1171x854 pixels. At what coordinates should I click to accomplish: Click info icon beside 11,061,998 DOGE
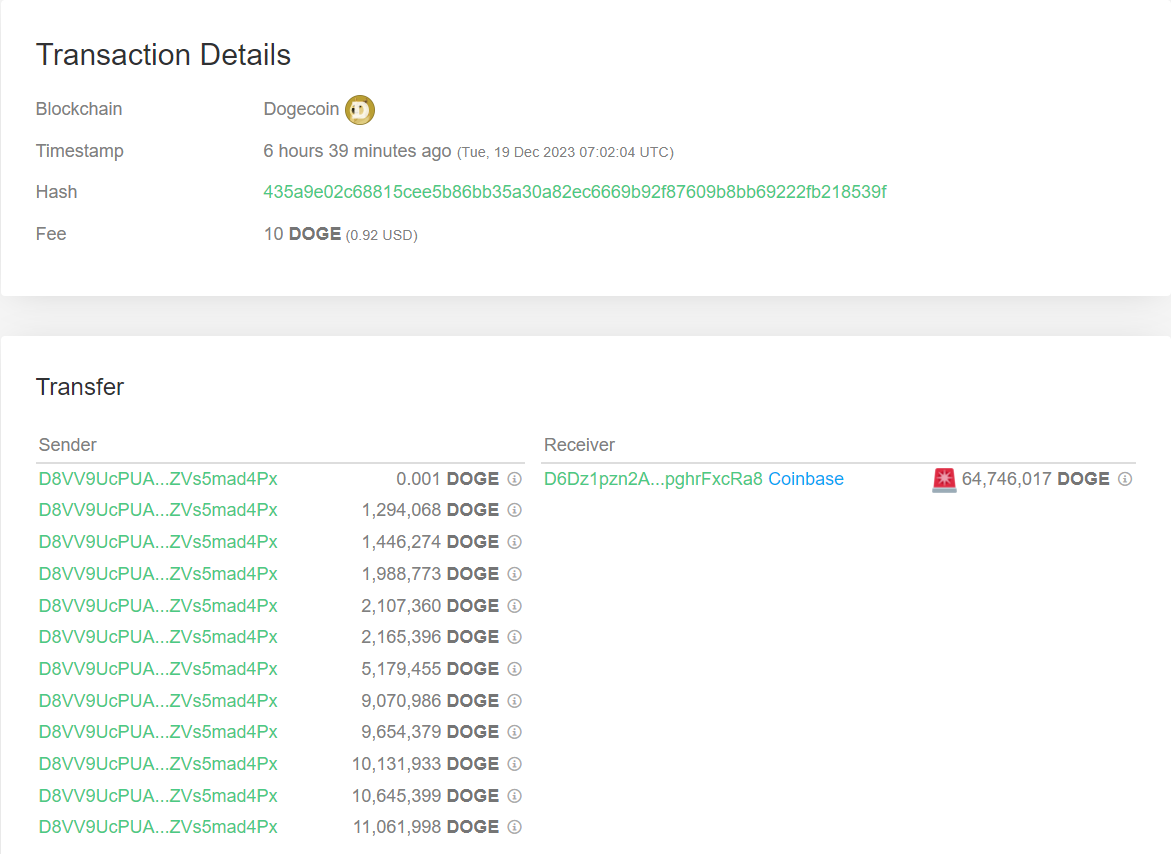(515, 827)
